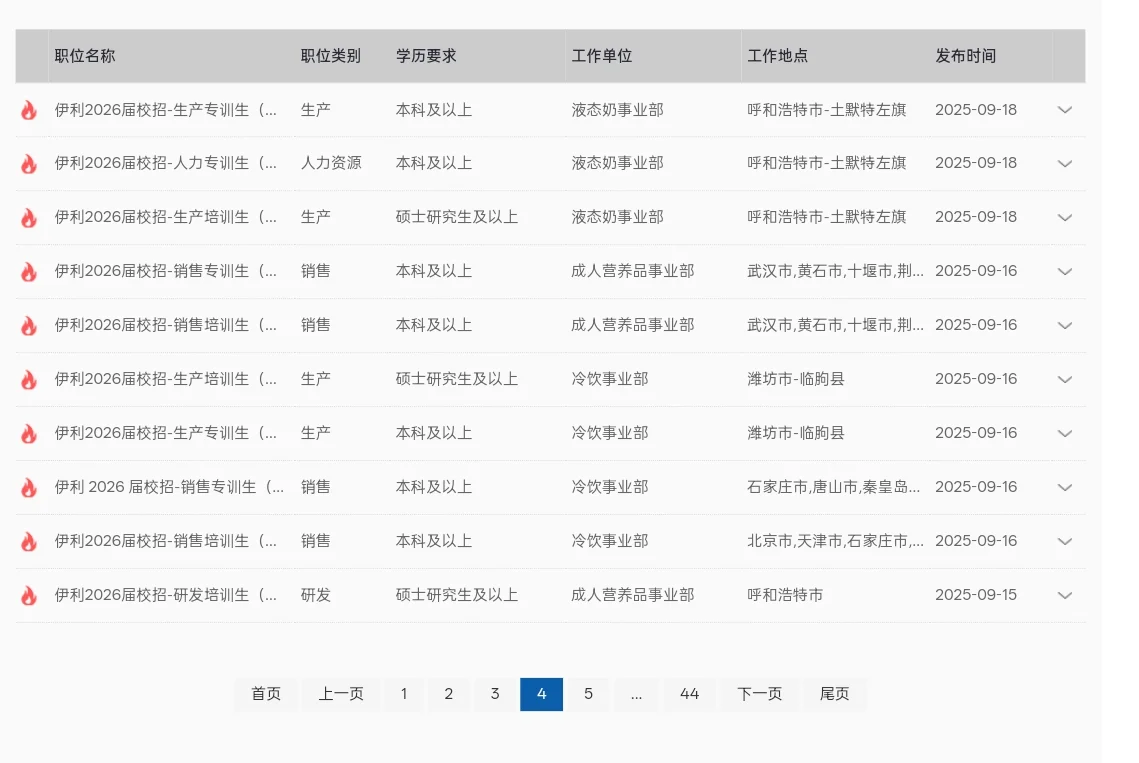Image resolution: width=1139 pixels, height=763 pixels.
Task: Go to 下一页 next page
Action: pos(760,694)
